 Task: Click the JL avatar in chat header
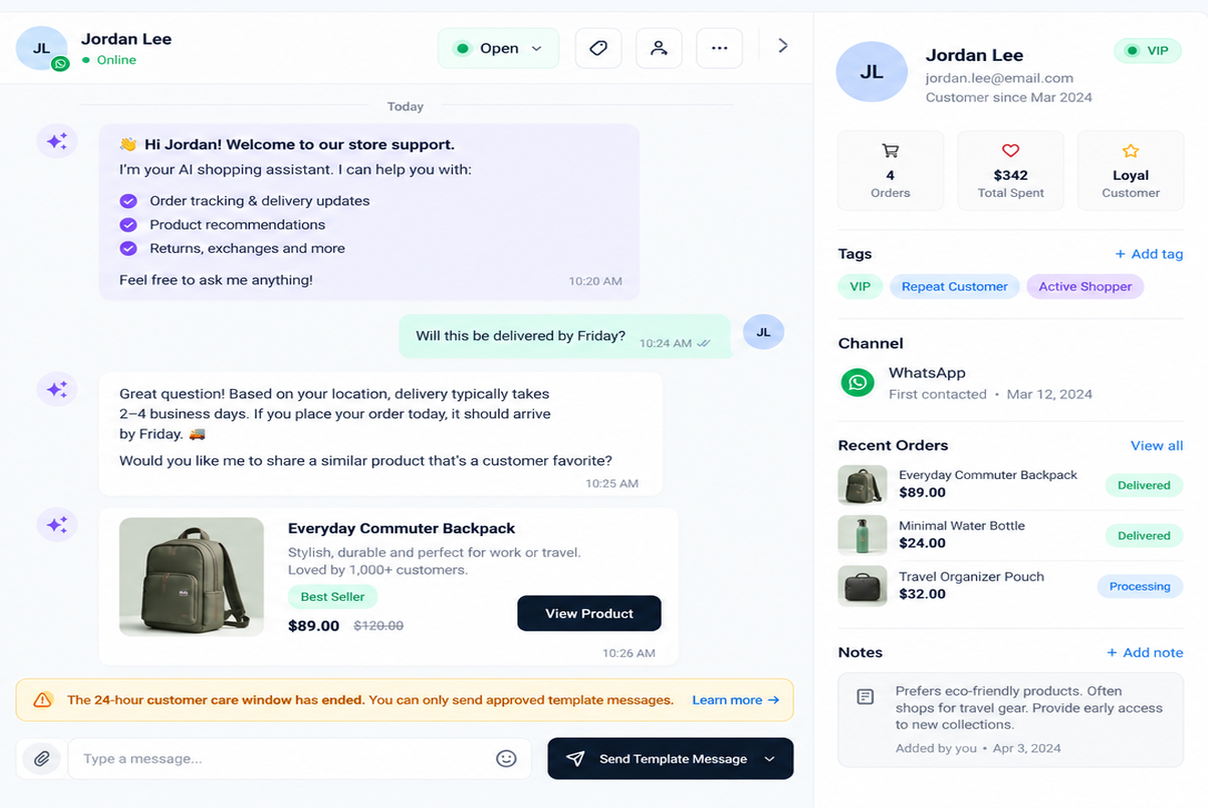click(x=42, y=48)
